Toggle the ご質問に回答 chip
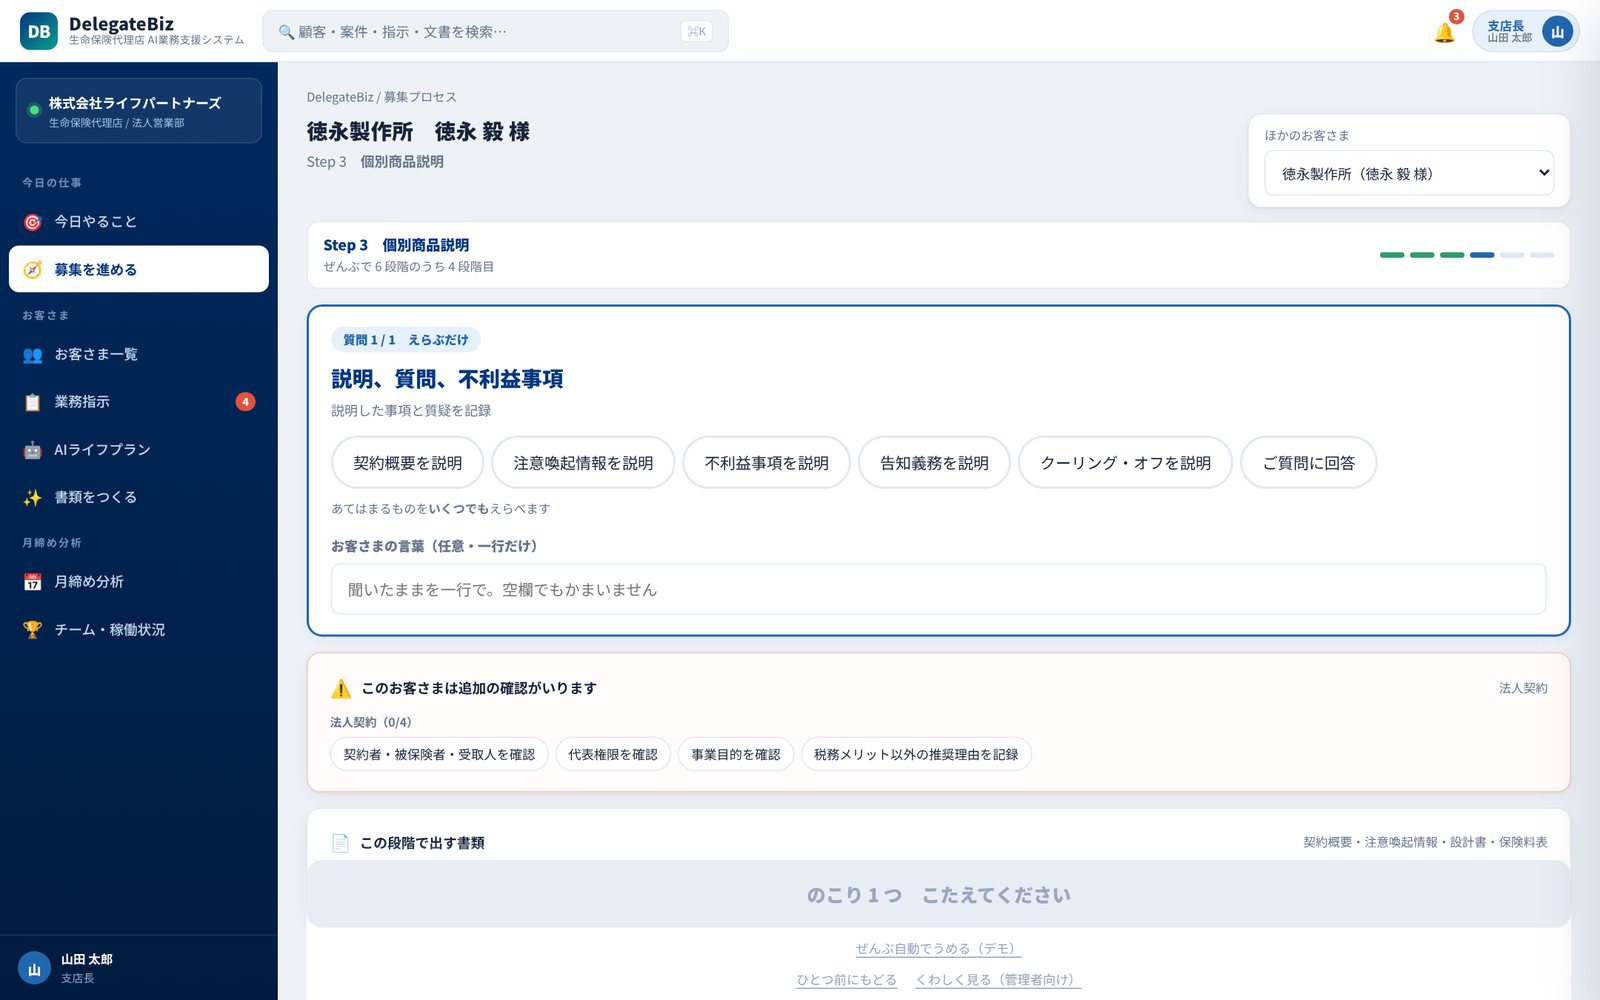The height and width of the screenshot is (1000, 1600). [1309, 463]
